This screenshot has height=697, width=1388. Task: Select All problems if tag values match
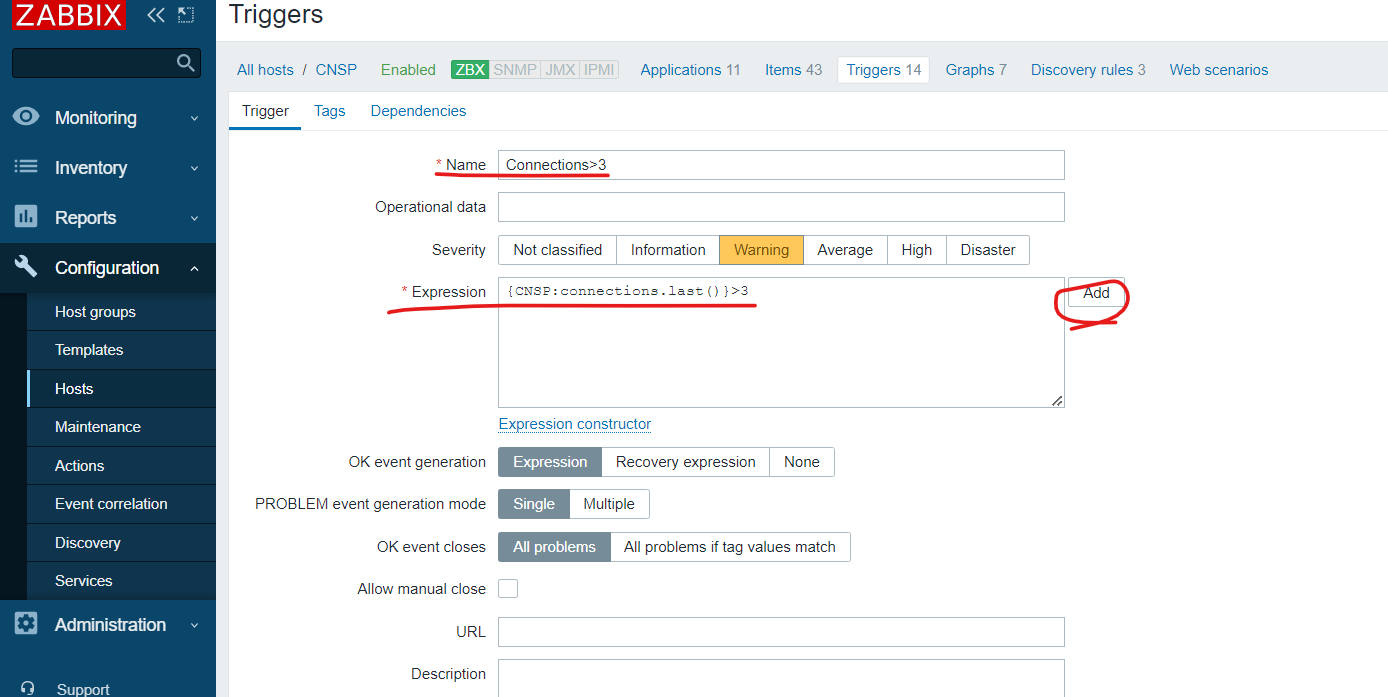[730, 547]
